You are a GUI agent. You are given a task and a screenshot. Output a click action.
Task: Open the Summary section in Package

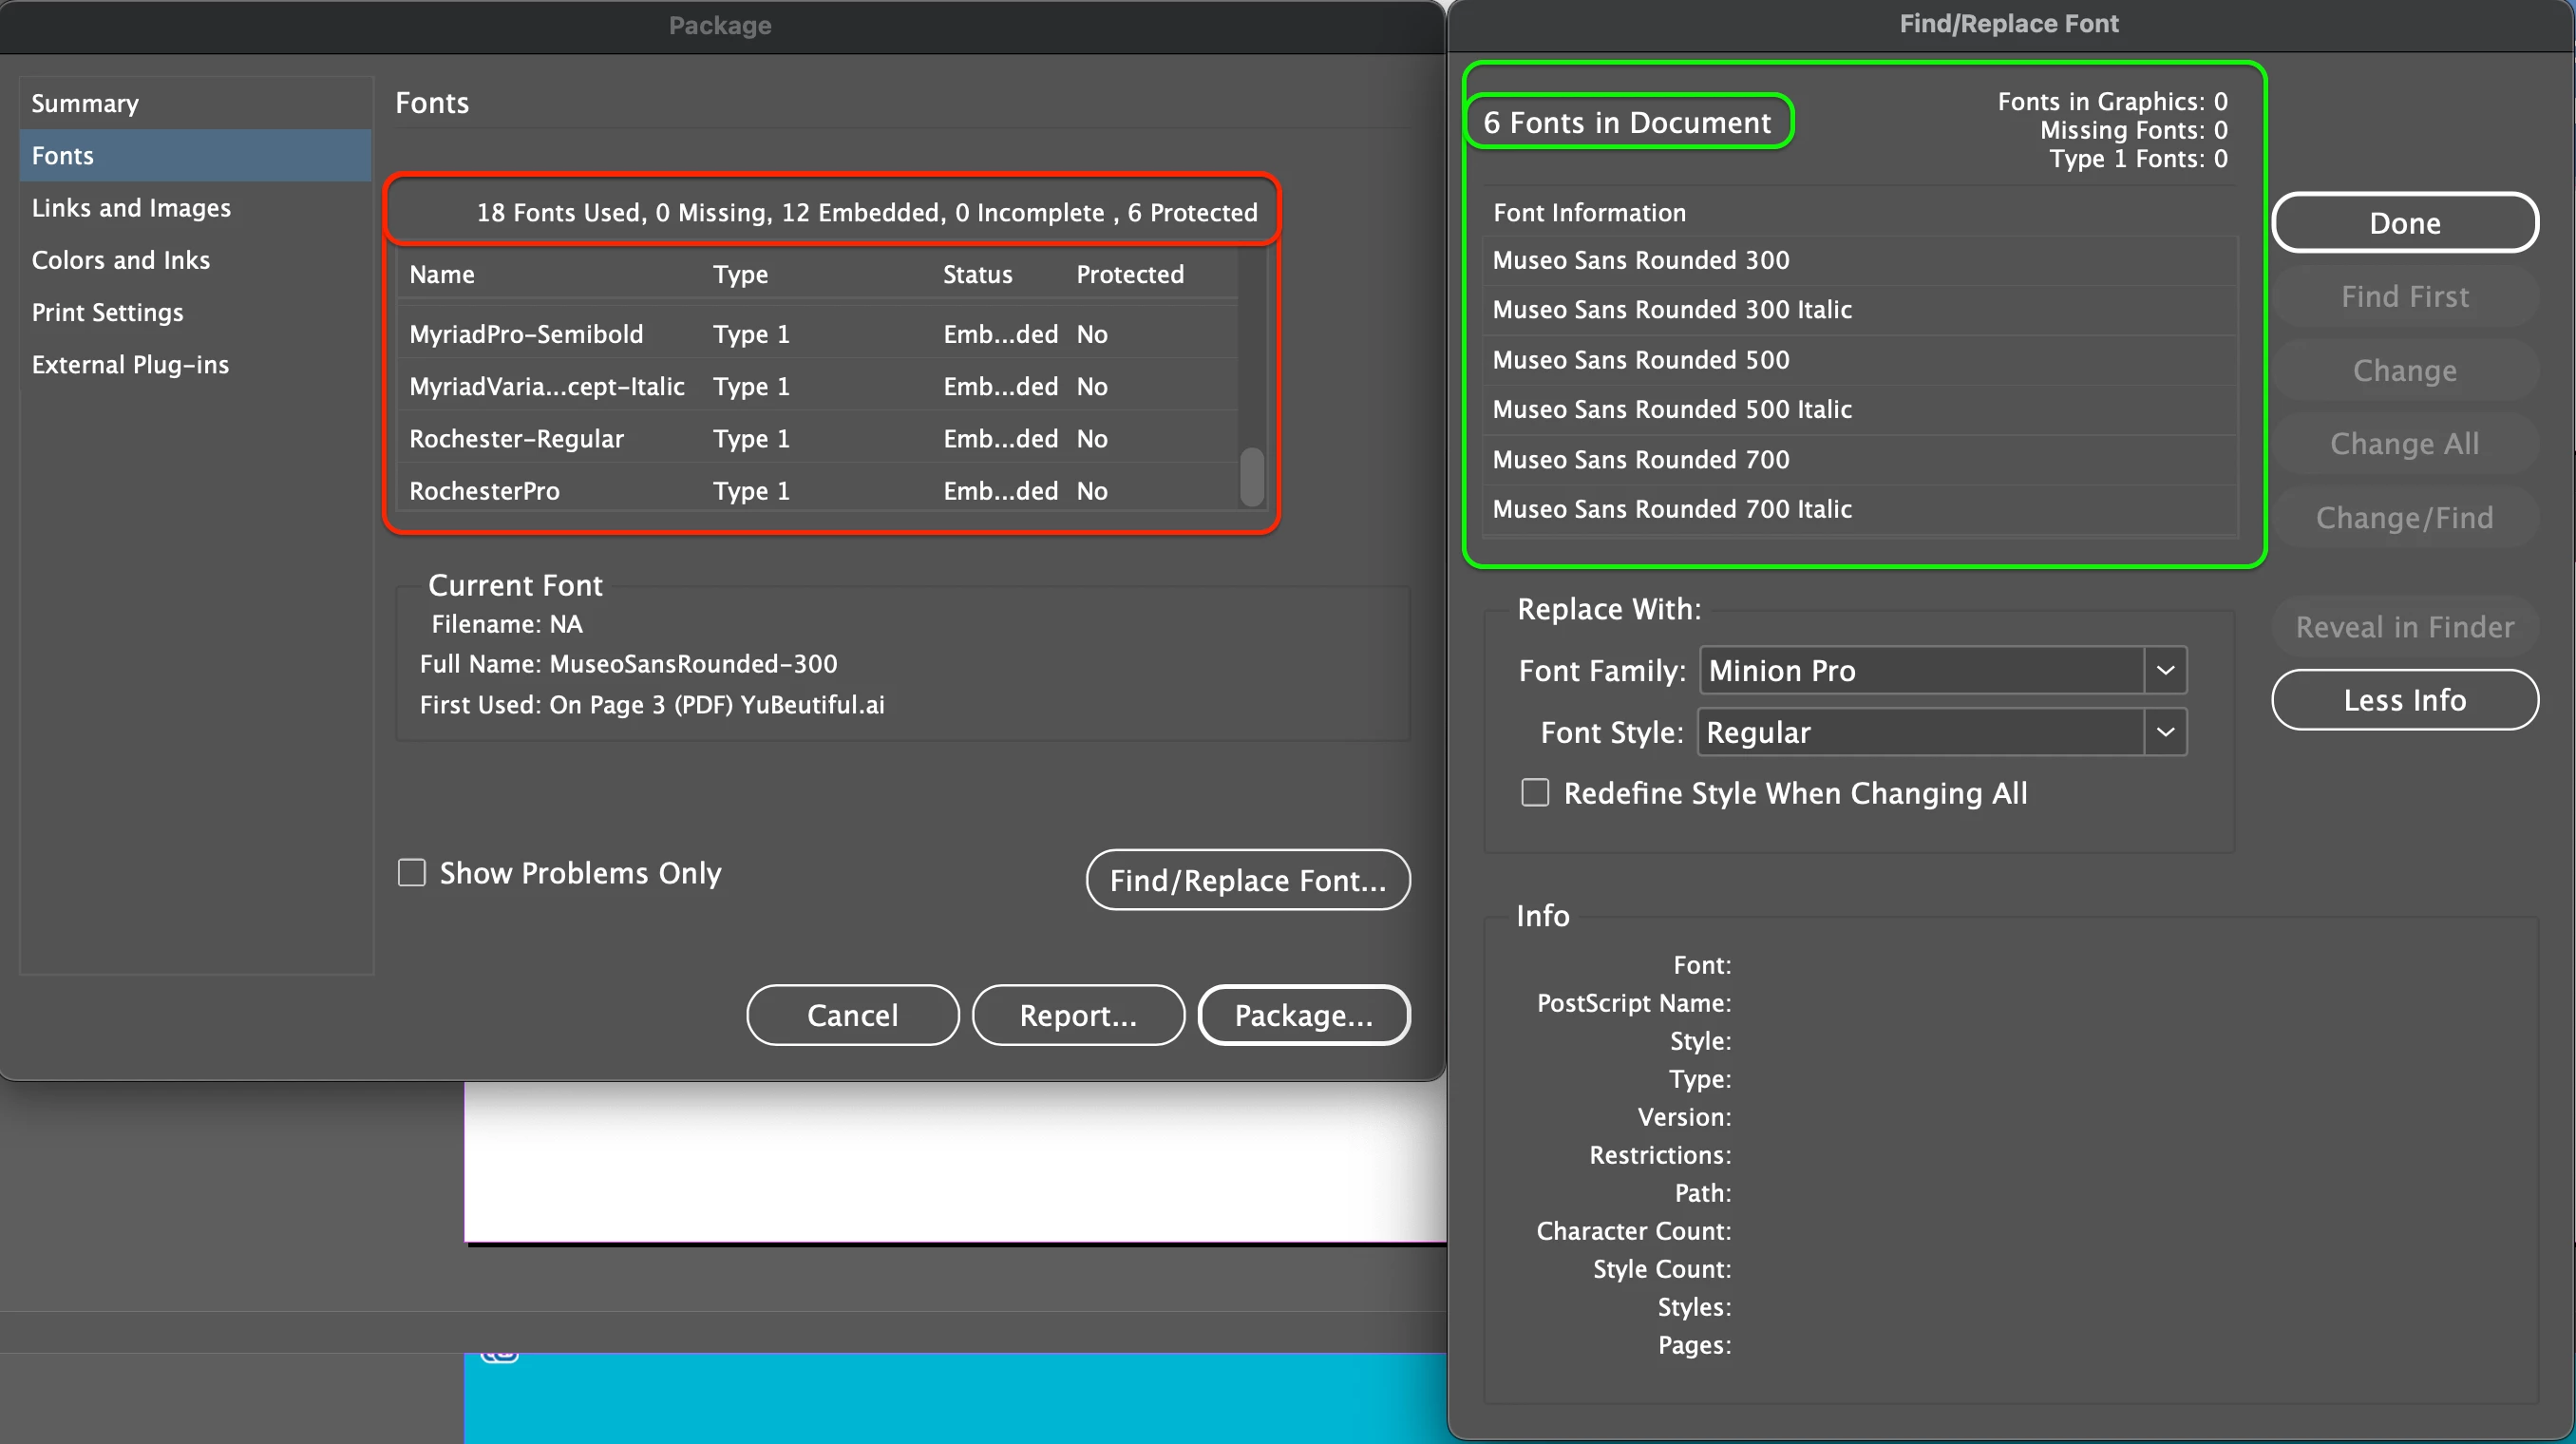[x=85, y=103]
